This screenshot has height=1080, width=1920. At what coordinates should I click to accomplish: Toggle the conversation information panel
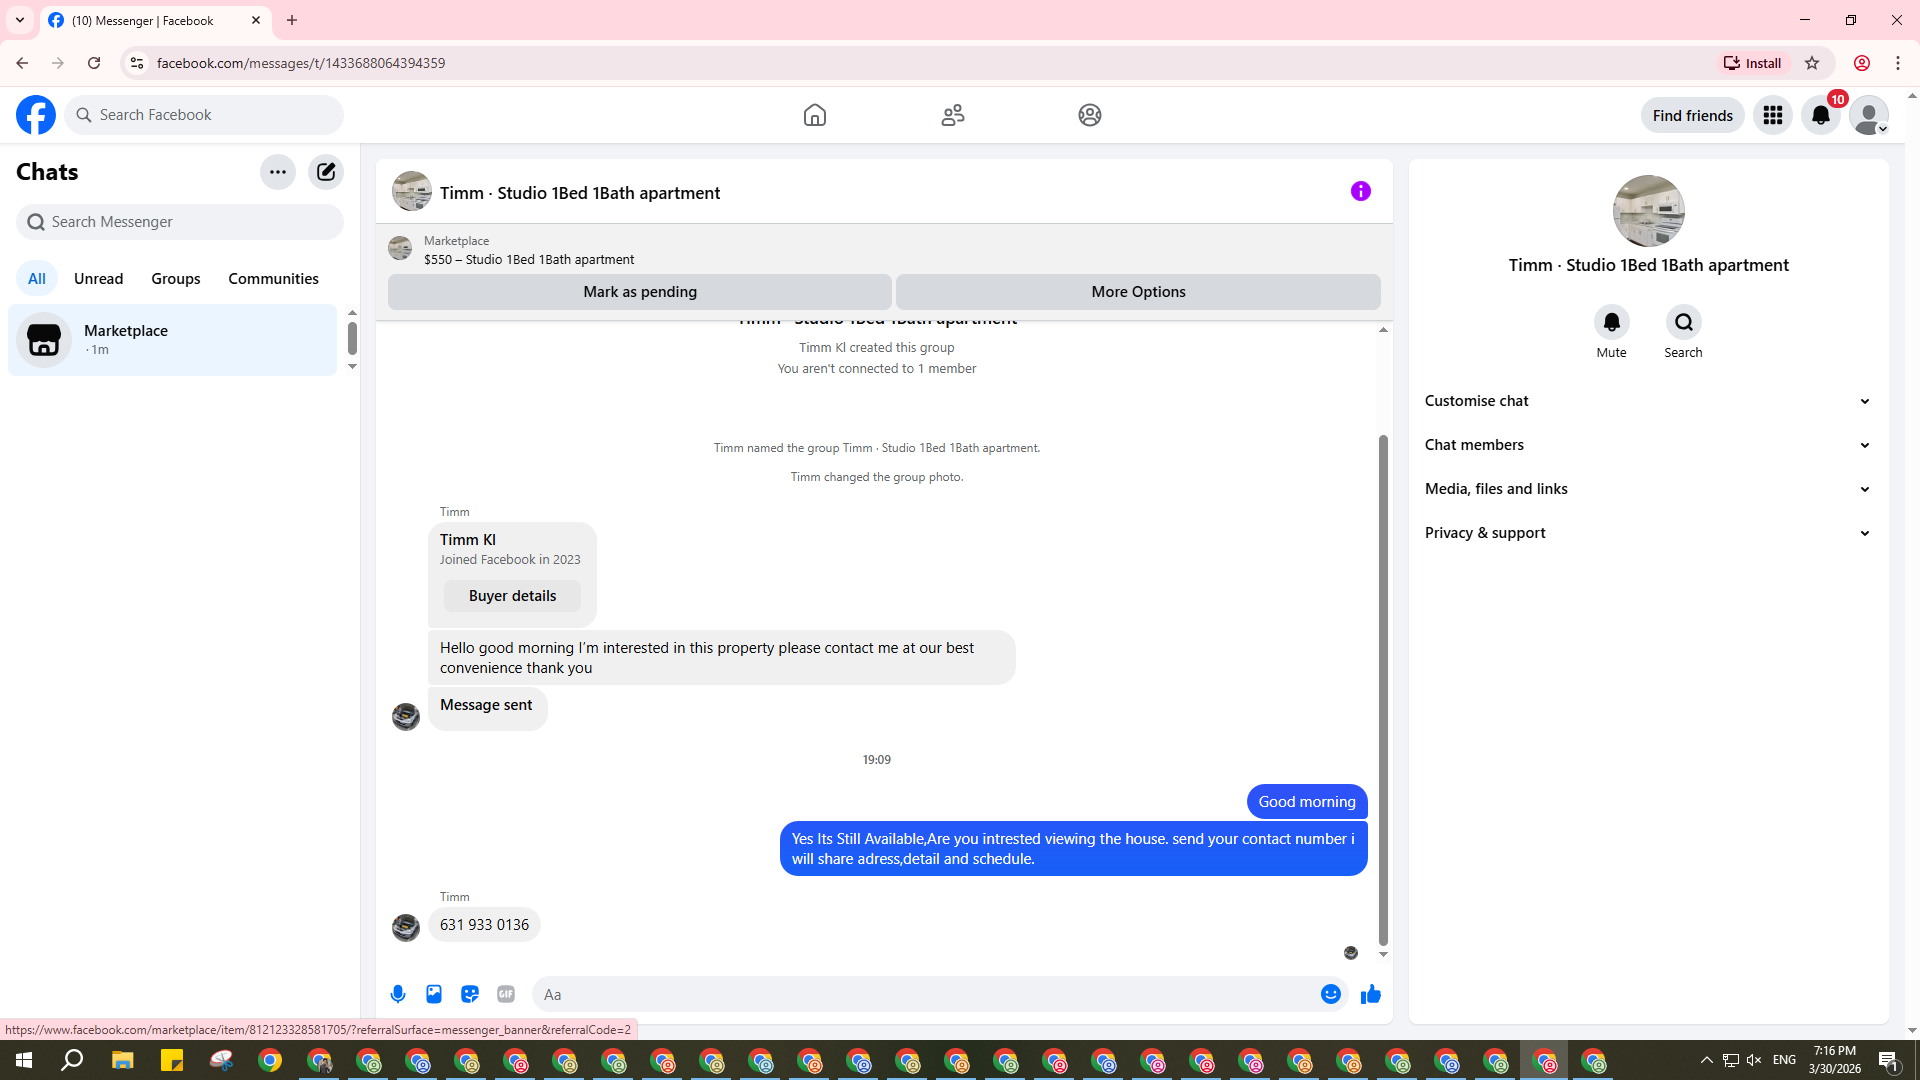(1360, 191)
